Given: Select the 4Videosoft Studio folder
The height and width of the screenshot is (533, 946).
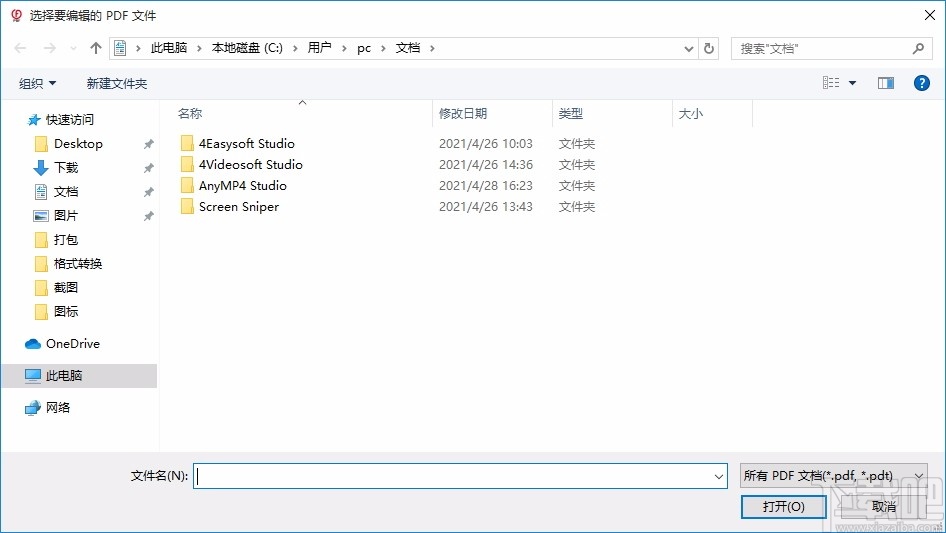Looking at the screenshot, I should (251, 165).
